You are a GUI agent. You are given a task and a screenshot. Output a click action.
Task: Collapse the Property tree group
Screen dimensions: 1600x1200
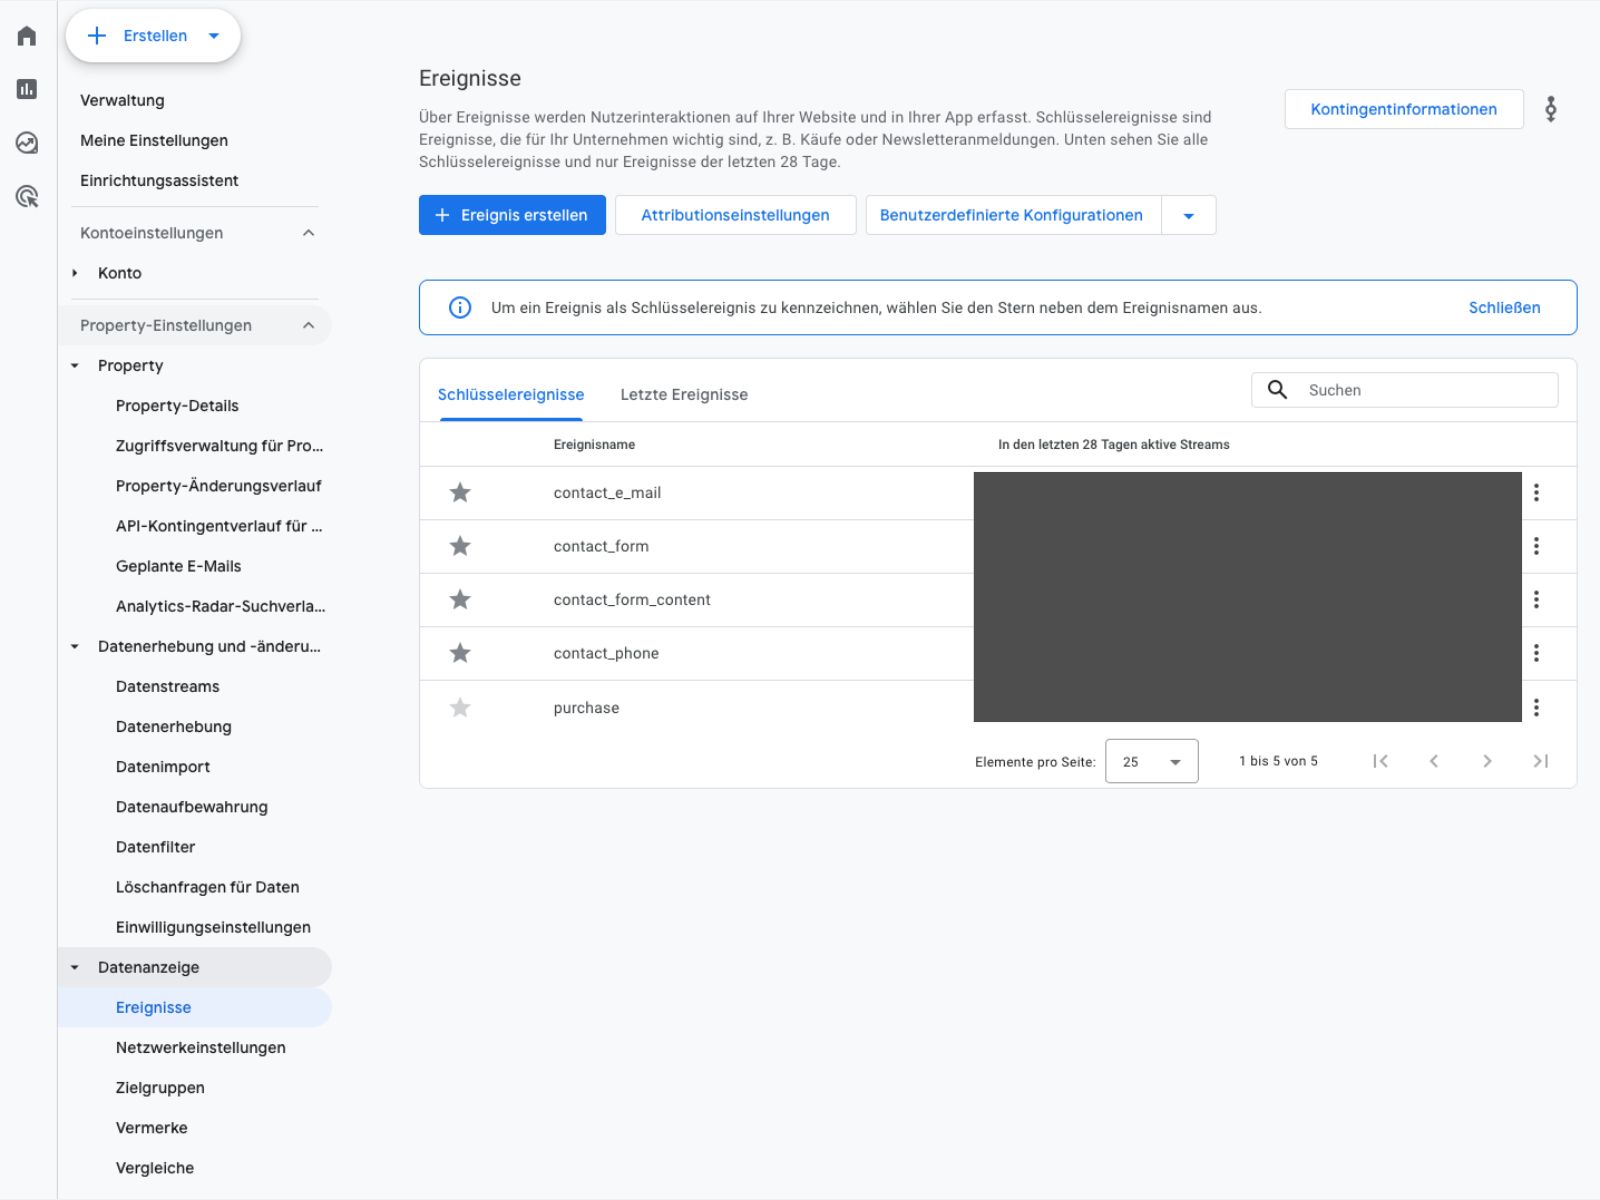[75, 366]
